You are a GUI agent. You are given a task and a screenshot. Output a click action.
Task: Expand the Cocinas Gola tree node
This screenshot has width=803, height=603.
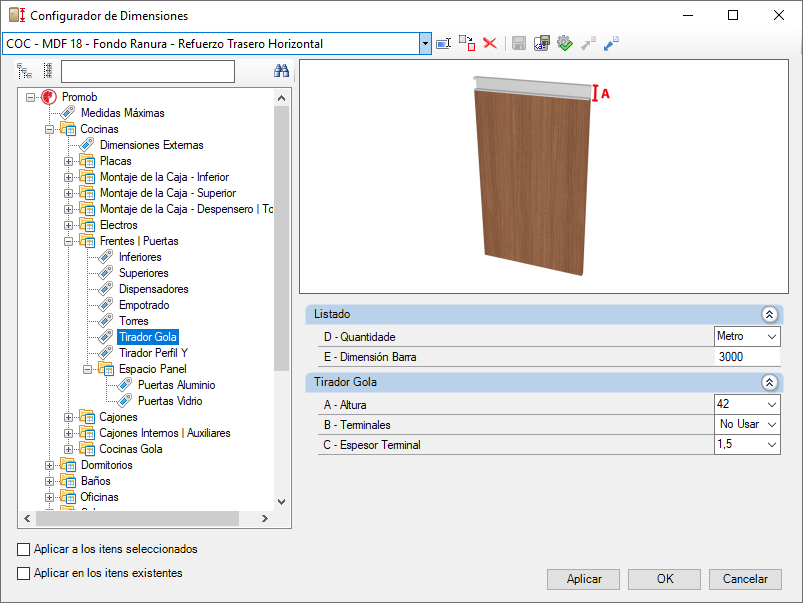click(68, 449)
